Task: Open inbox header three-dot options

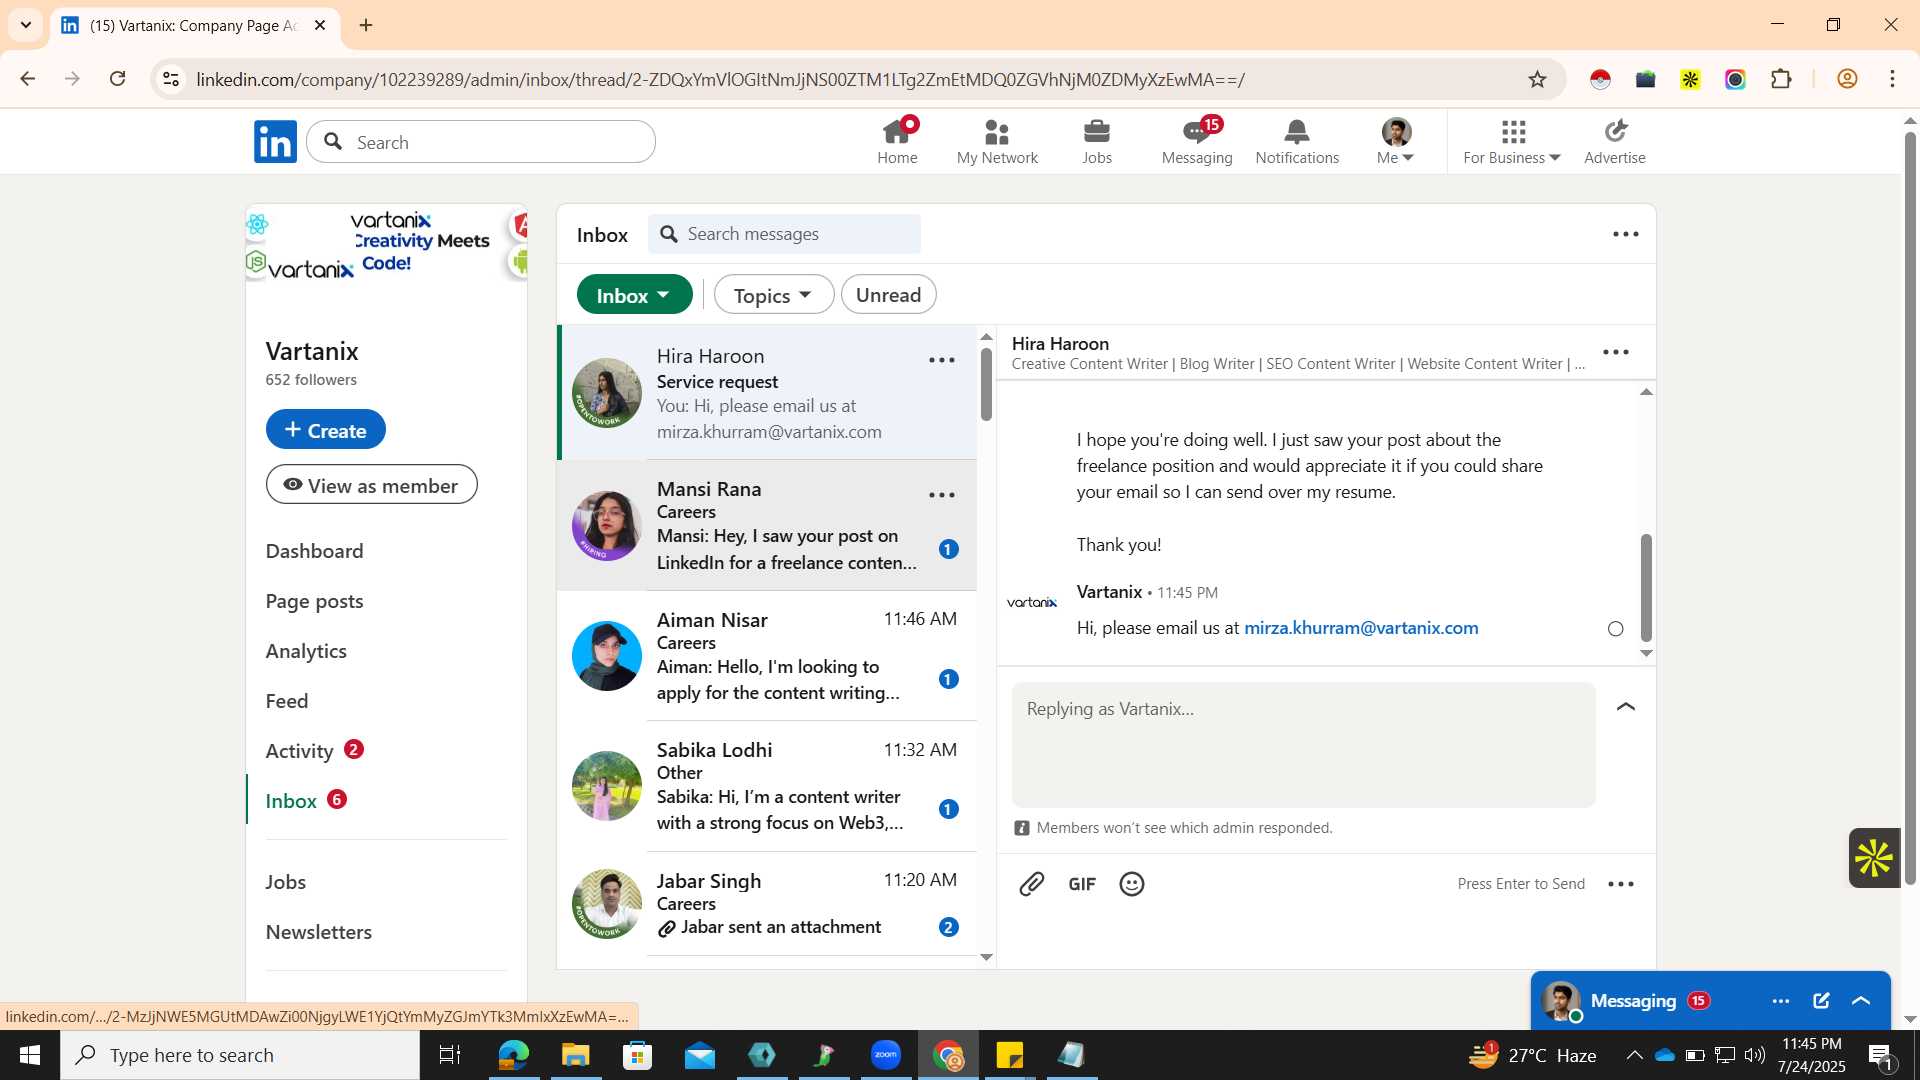Action: (1626, 234)
